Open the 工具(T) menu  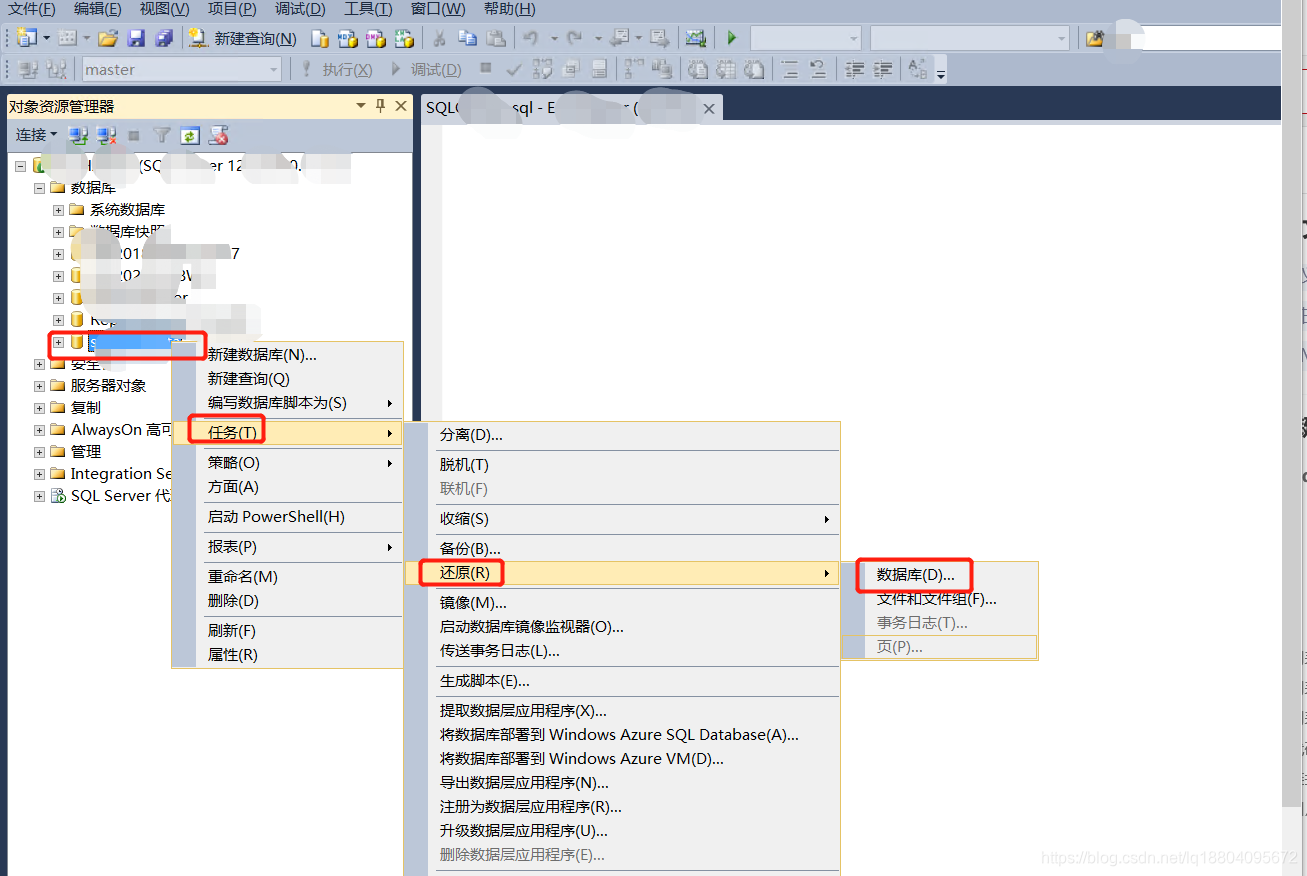(368, 9)
